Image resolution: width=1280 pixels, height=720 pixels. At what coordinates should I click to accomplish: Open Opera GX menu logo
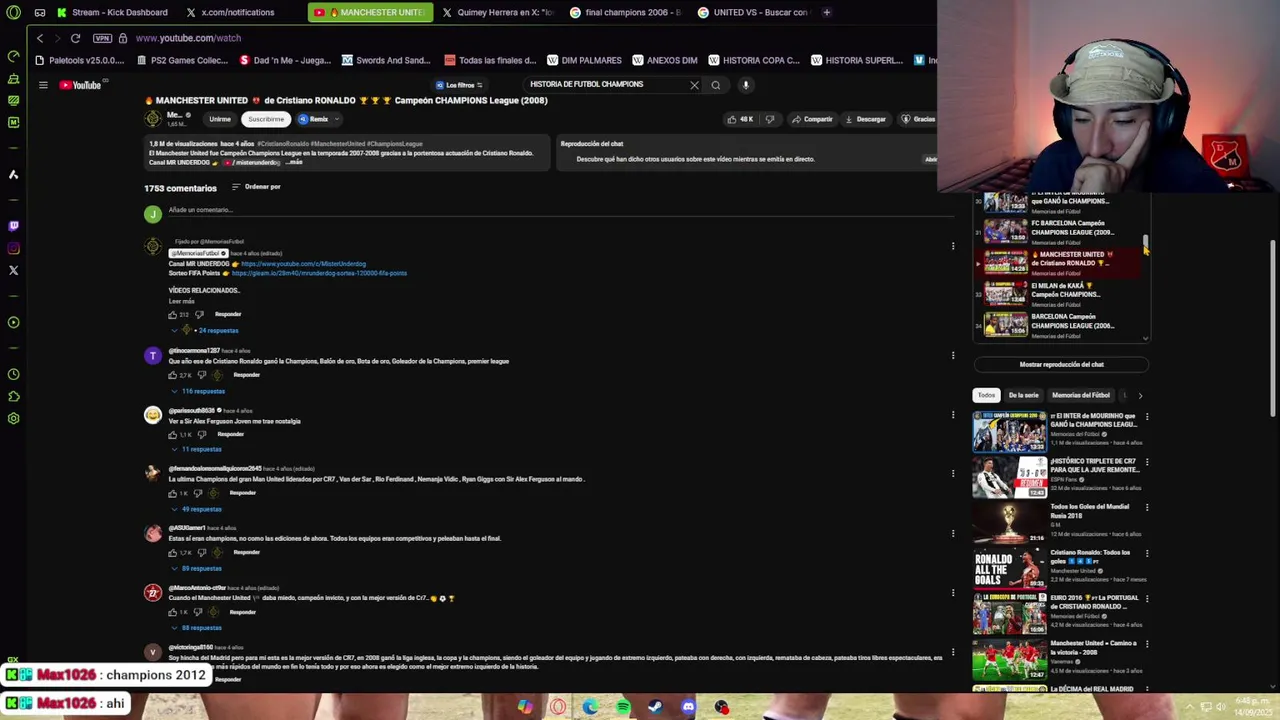[x=13, y=12]
